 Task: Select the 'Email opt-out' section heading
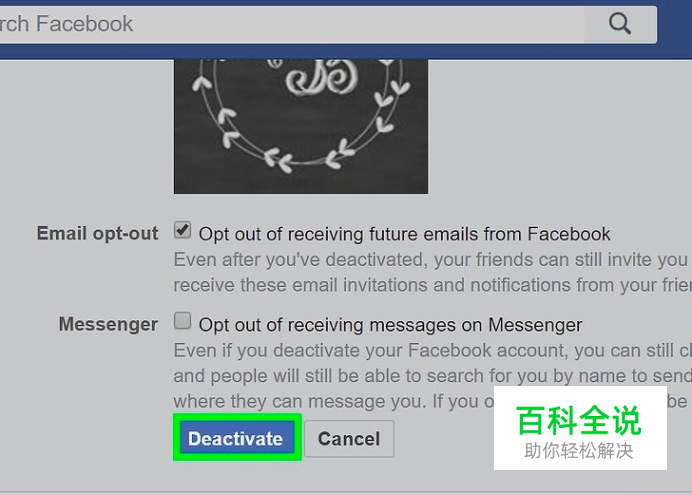98,233
